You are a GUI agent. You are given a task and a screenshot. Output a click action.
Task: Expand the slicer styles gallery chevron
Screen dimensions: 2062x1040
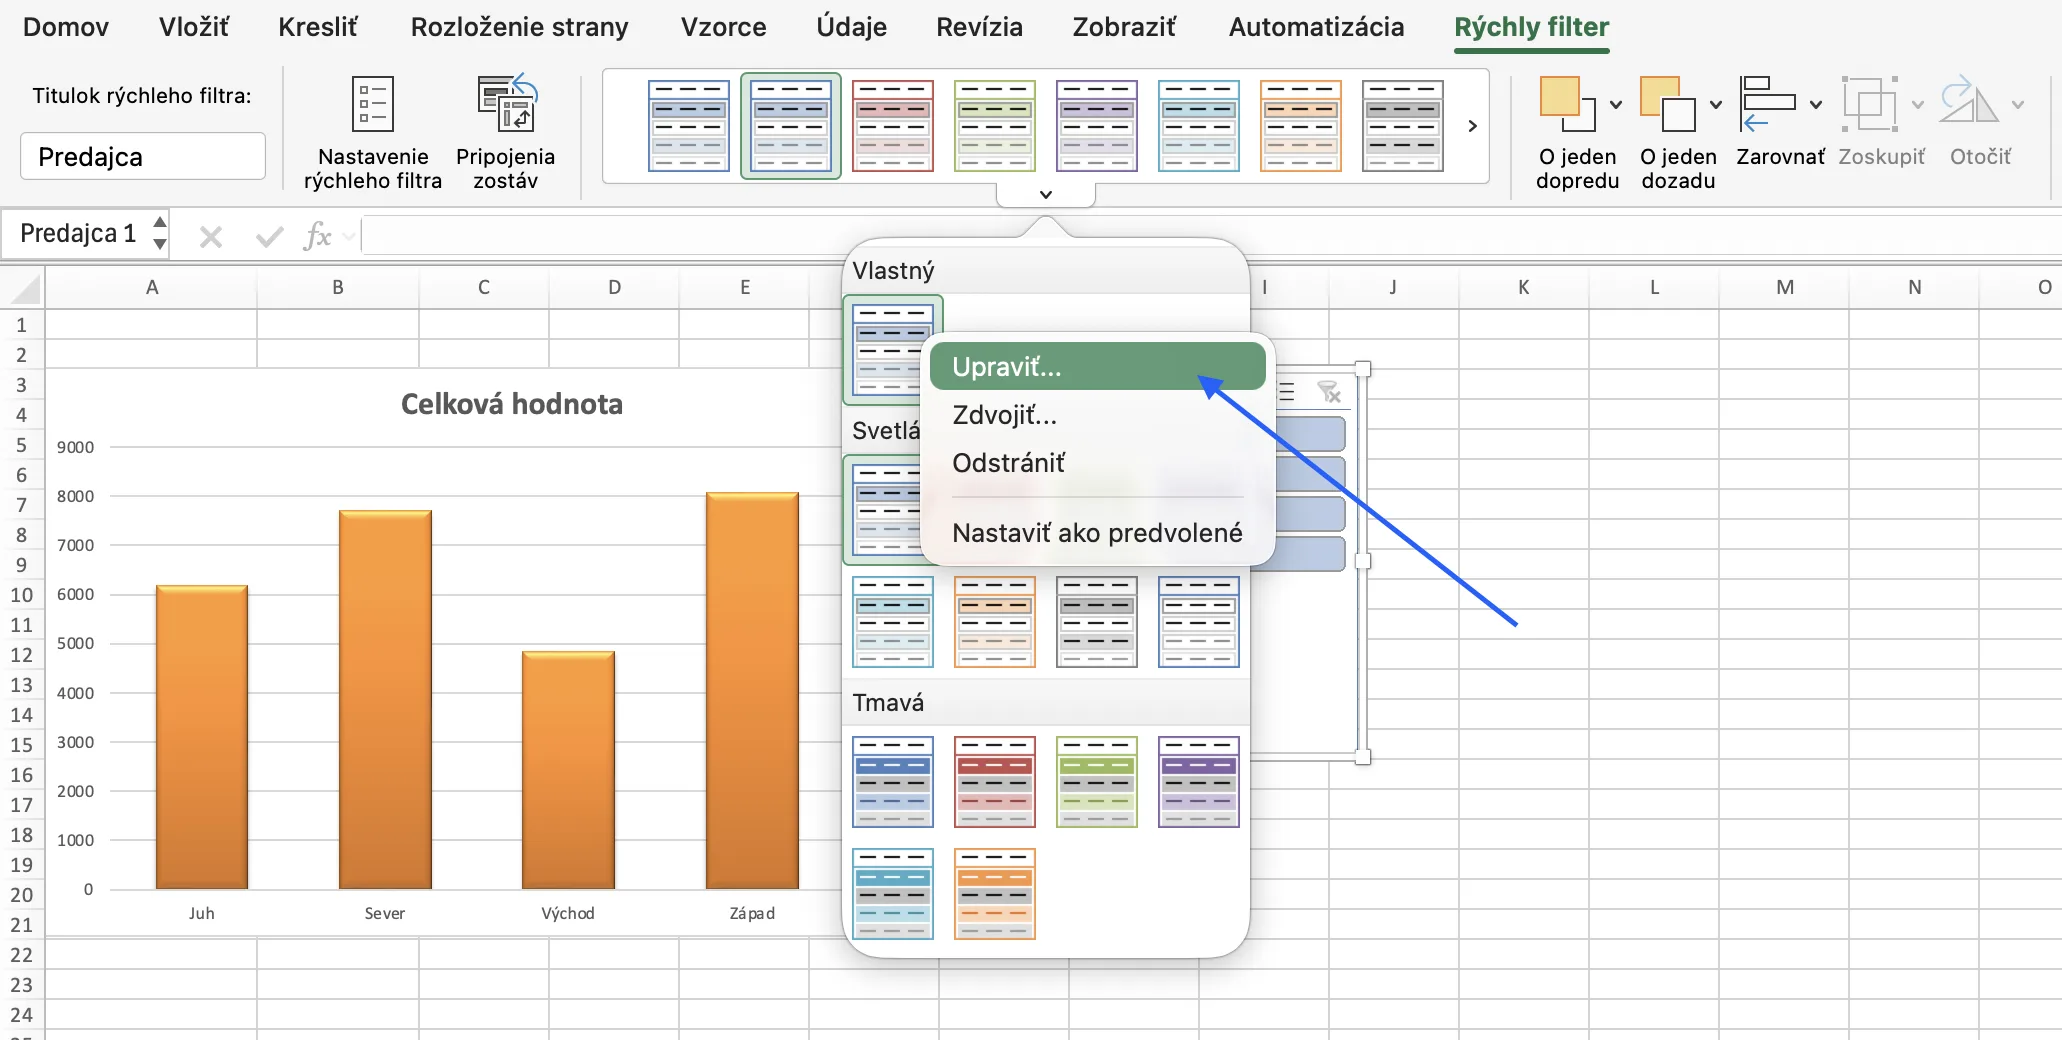click(x=1046, y=194)
